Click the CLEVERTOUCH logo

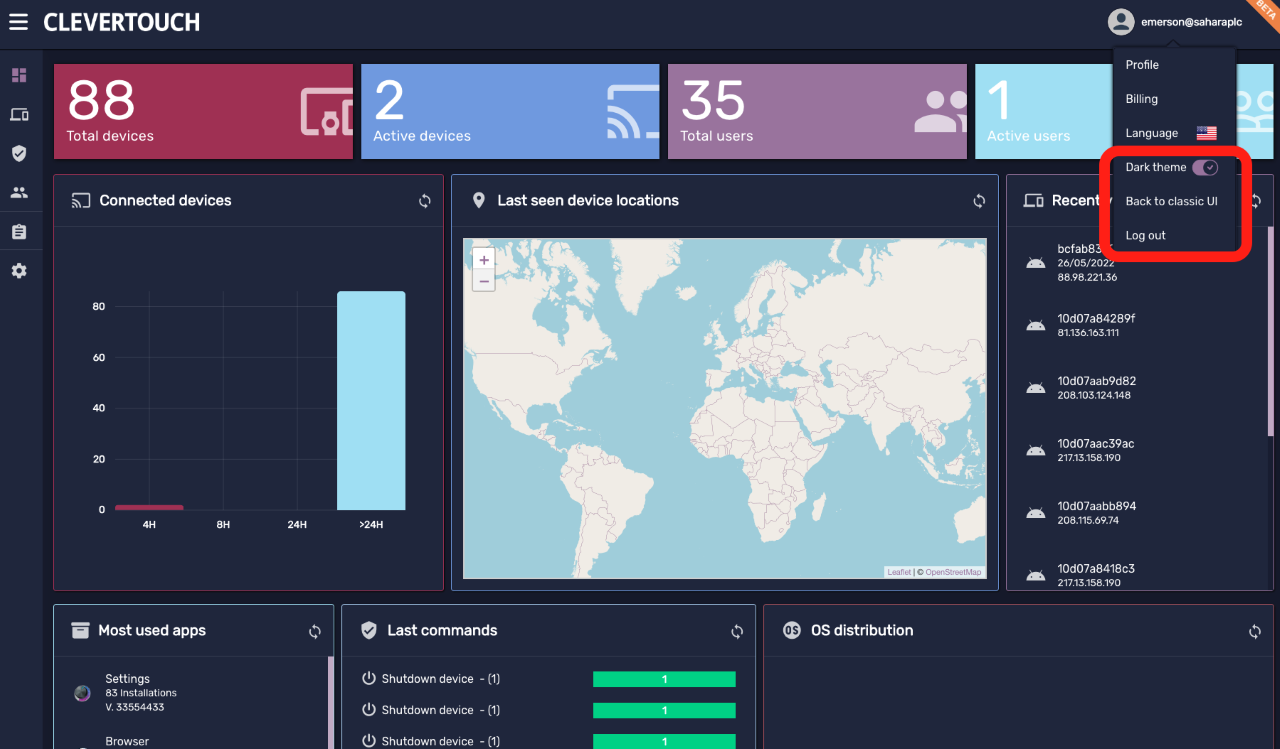pos(121,22)
